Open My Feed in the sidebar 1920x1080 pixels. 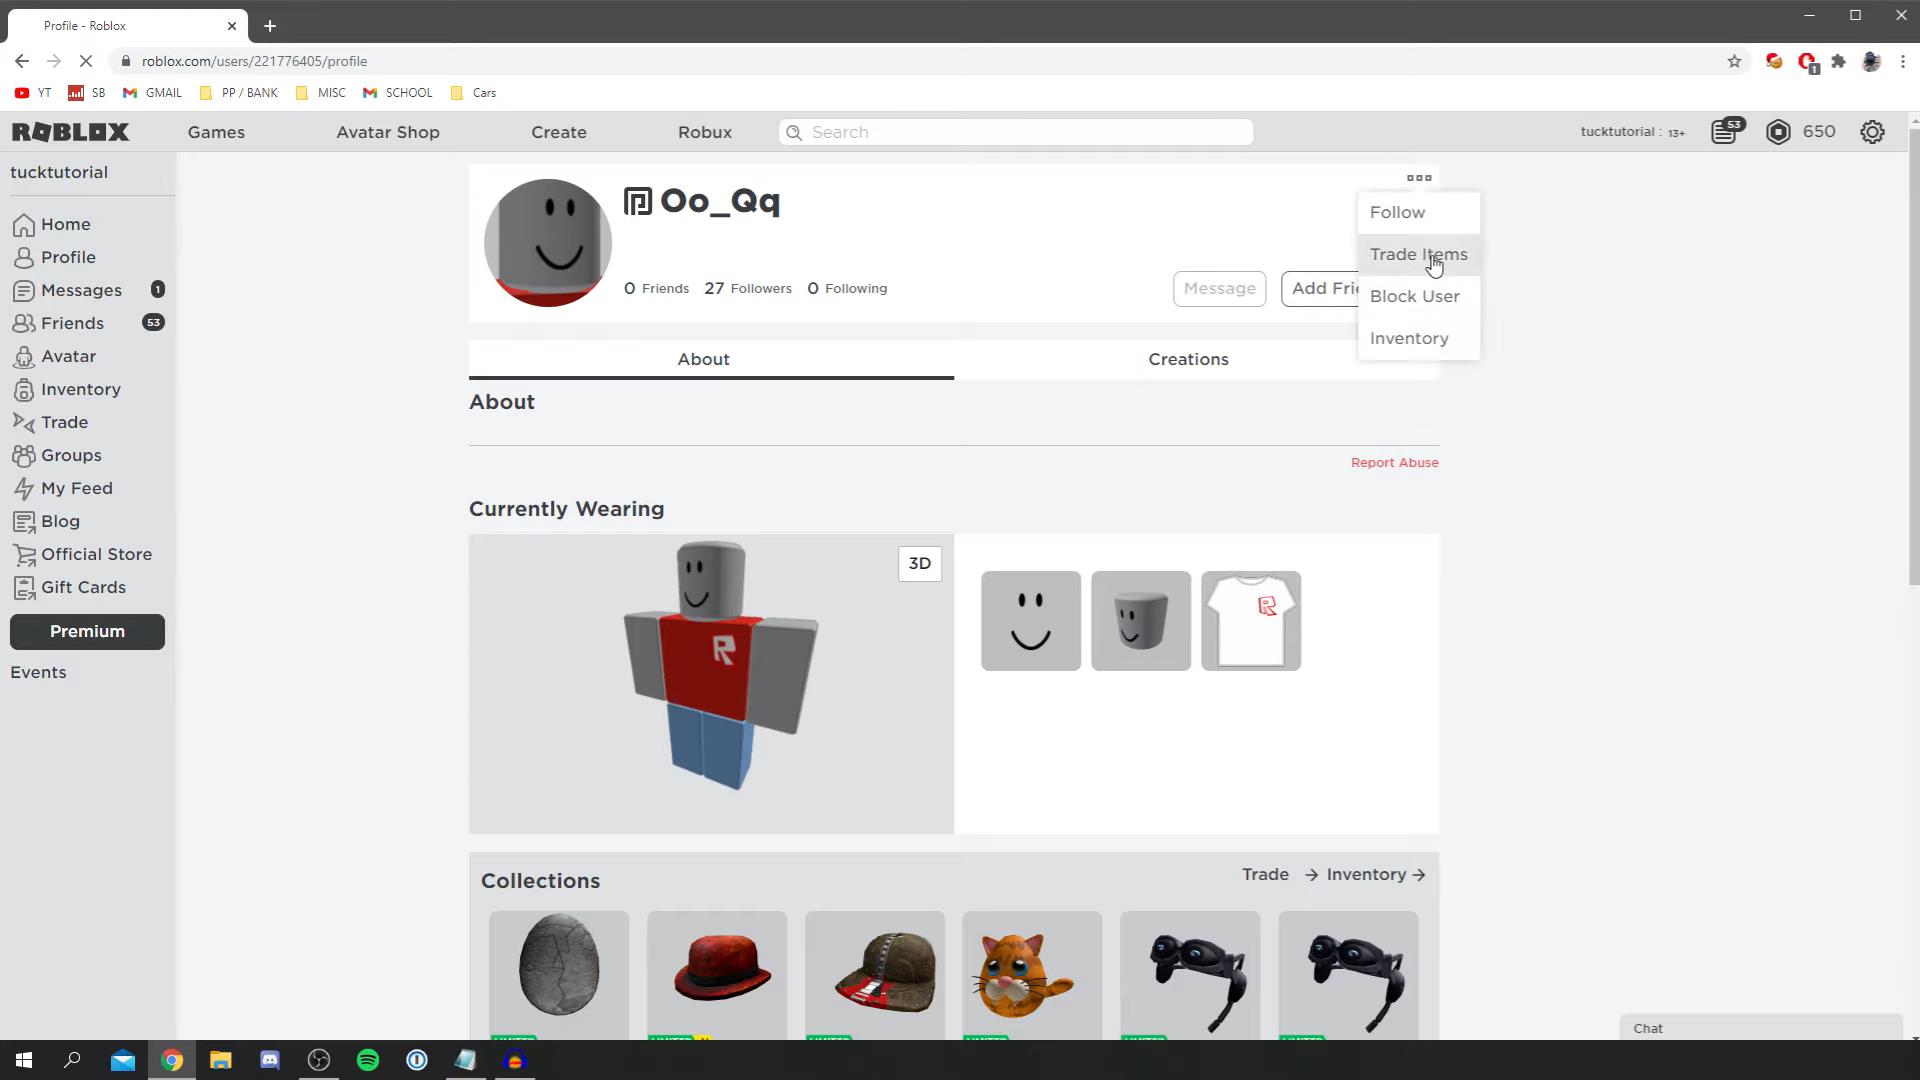[63, 489]
